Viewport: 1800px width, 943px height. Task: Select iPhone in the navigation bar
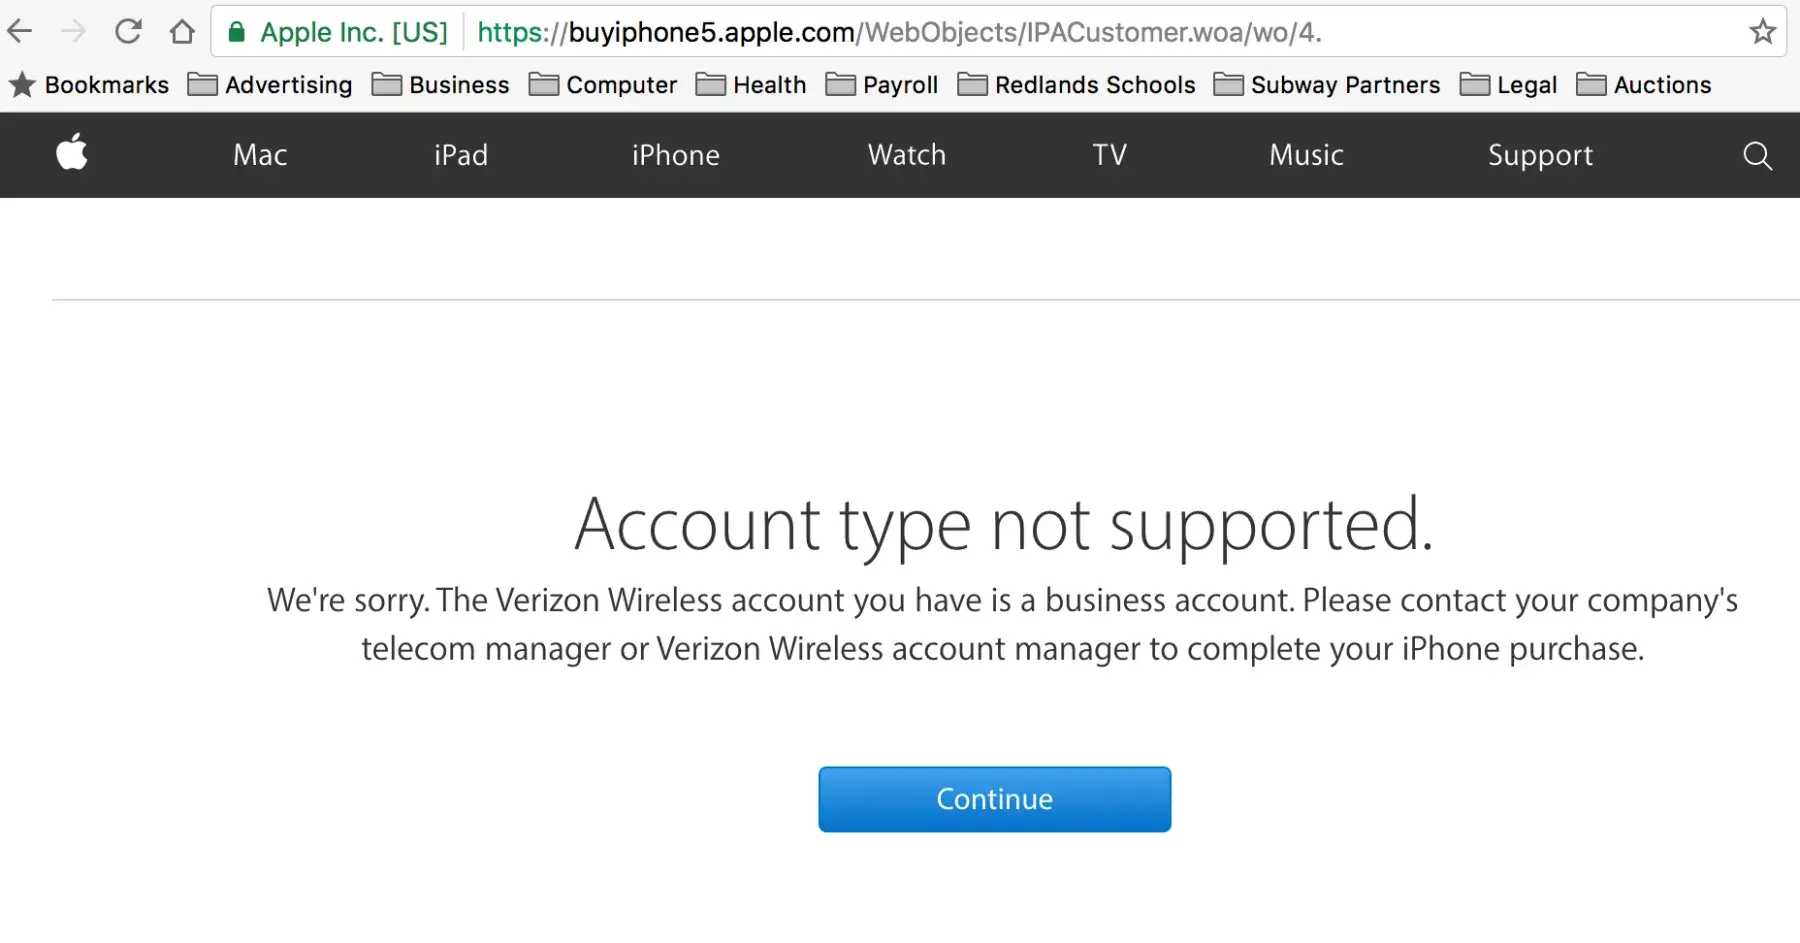tap(675, 155)
